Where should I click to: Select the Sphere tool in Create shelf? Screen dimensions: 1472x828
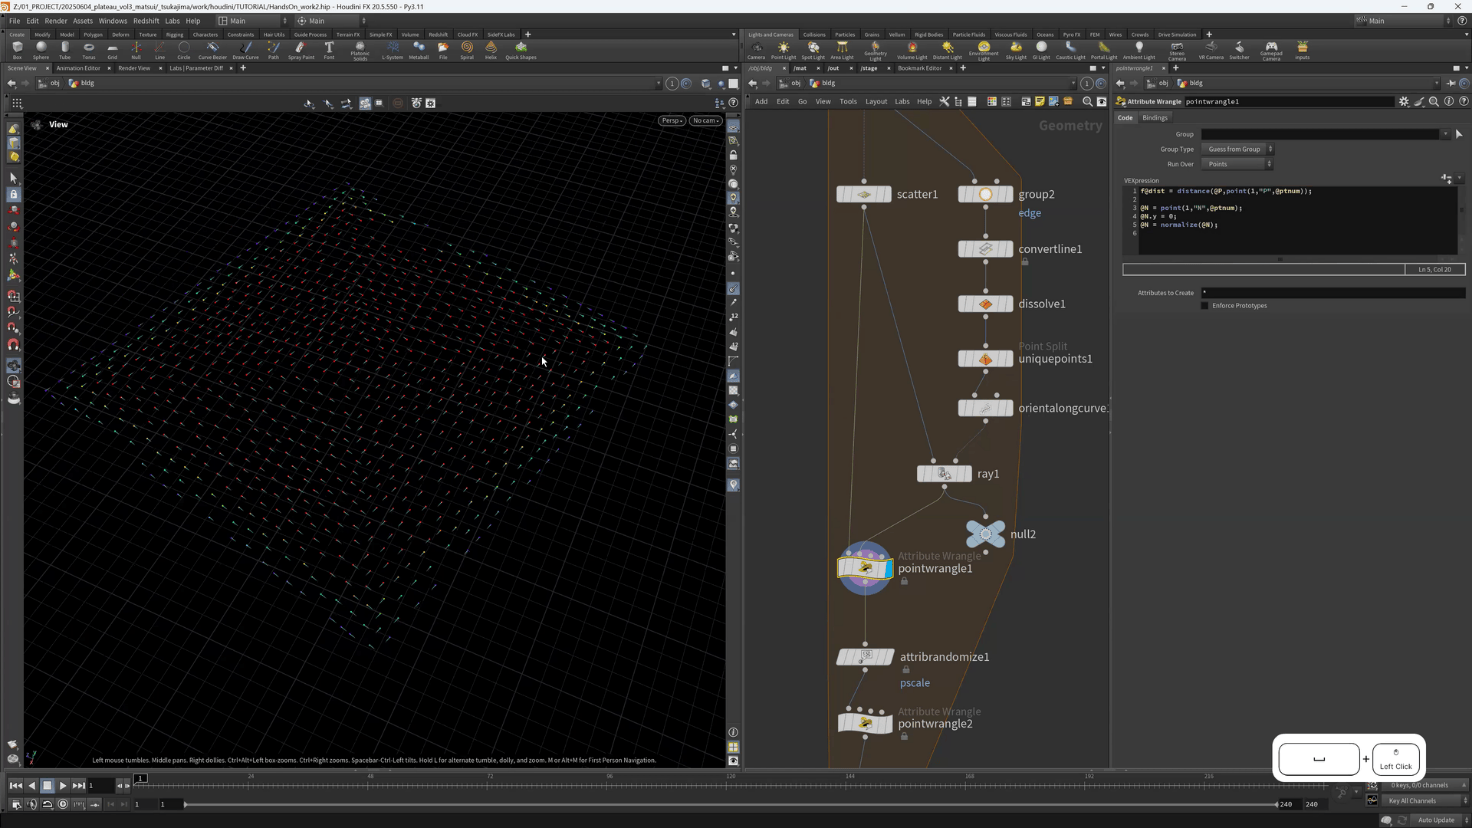pyautogui.click(x=41, y=49)
